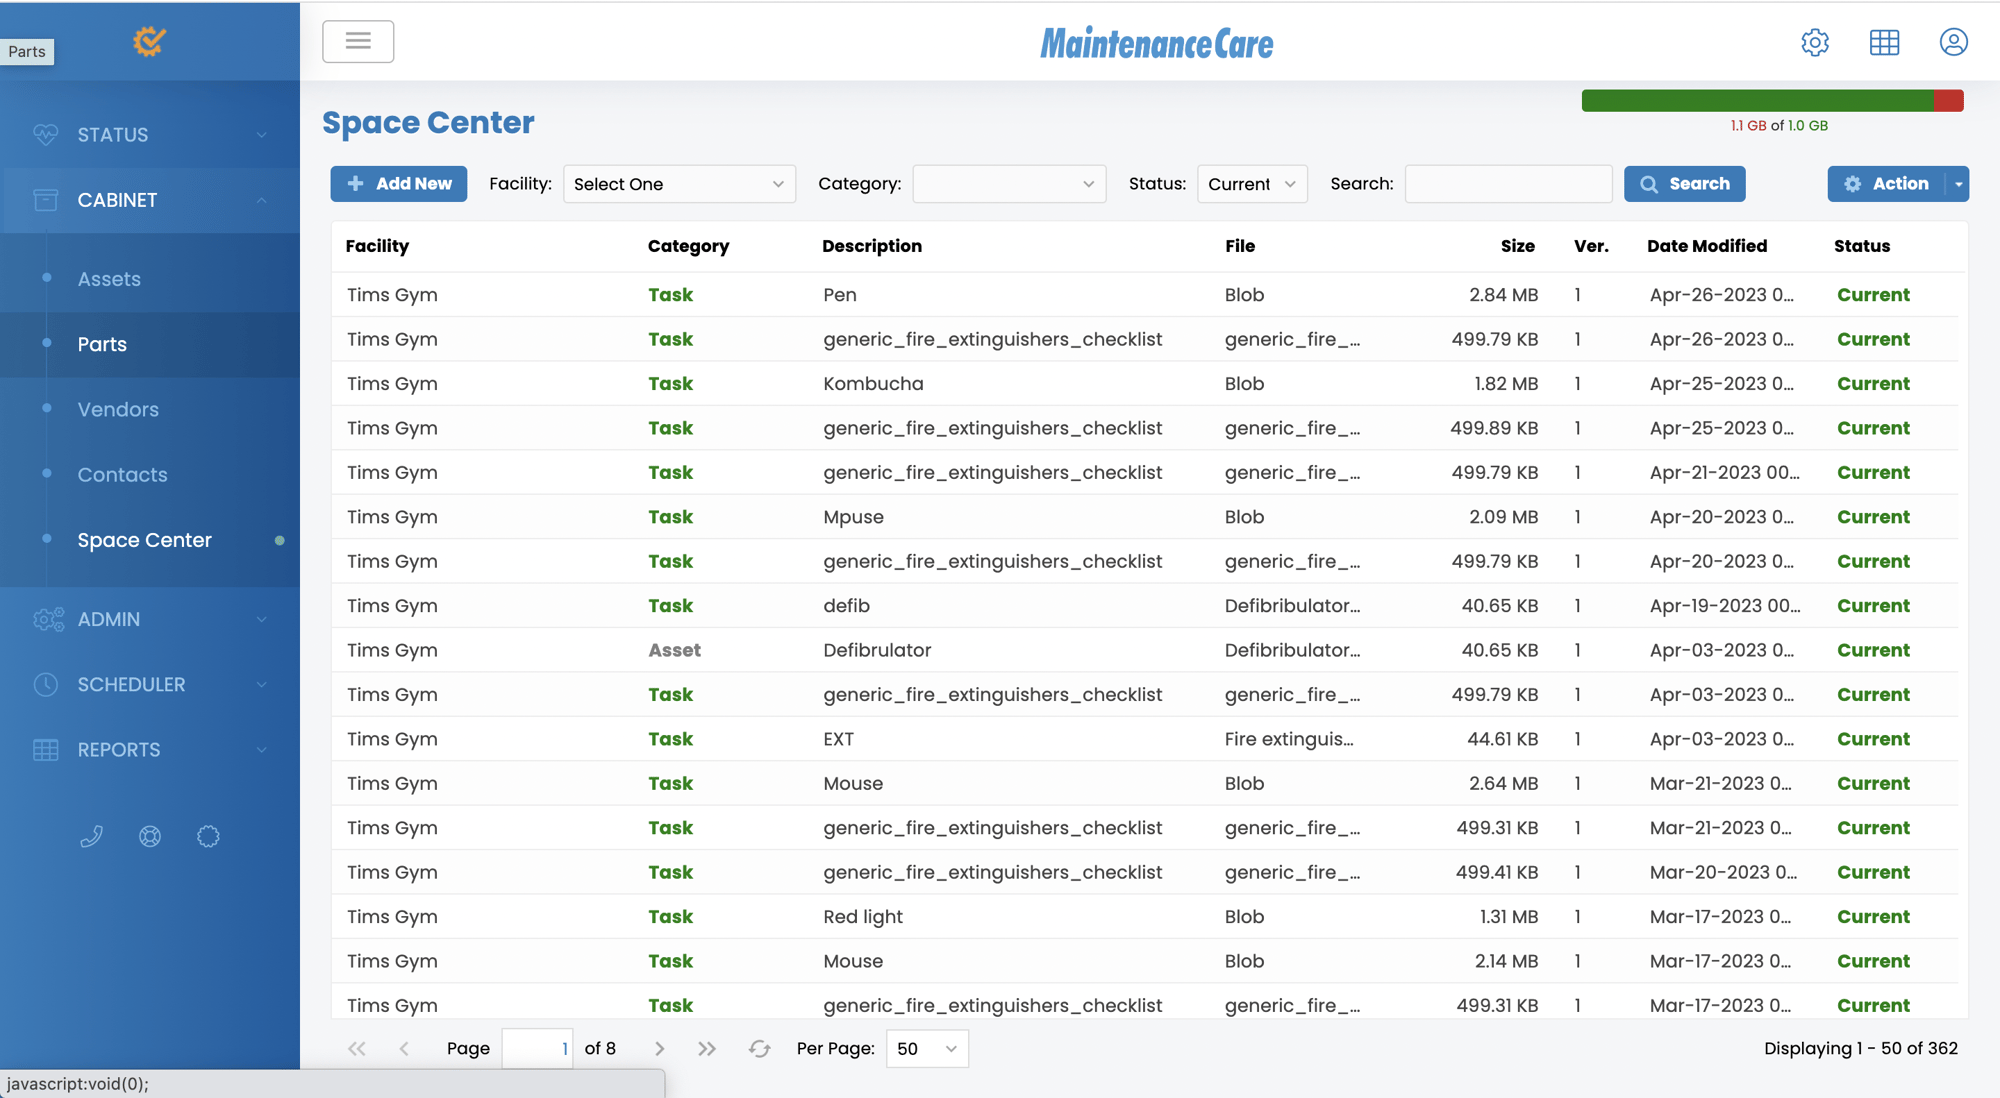
Task: Open the user profile icon
Action: tap(1953, 42)
